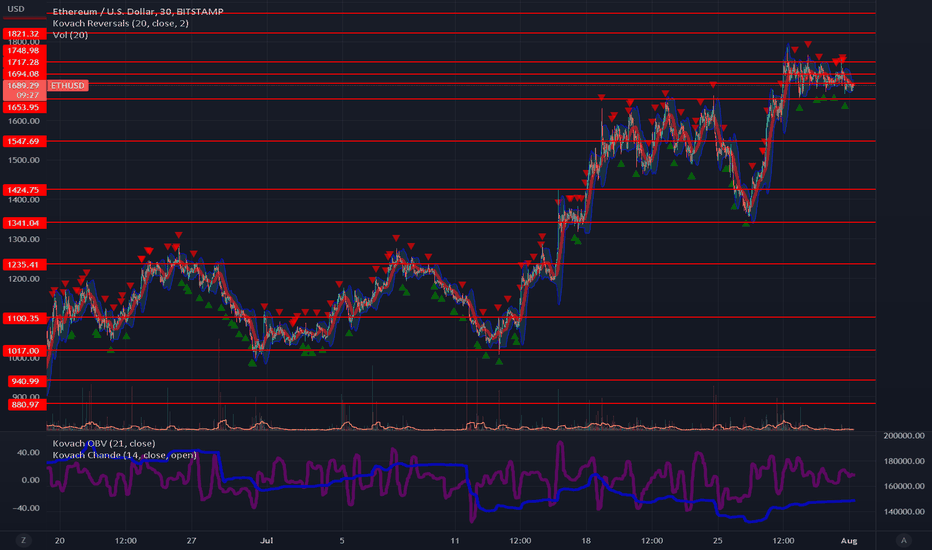Click the 18 date on time axis
Image resolution: width=932 pixels, height=550 pixels.
click(586, 540)
